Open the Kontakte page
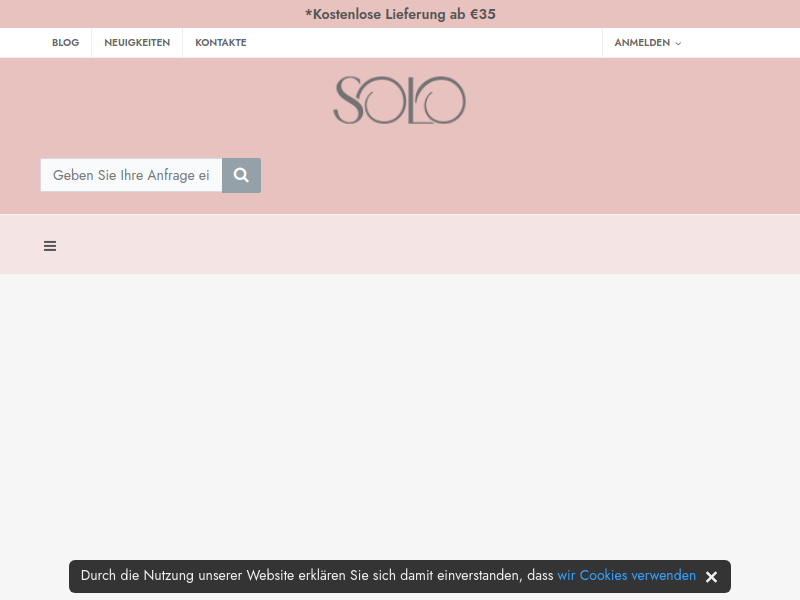Viewport: 800px width, 600px height. (221, 43)
